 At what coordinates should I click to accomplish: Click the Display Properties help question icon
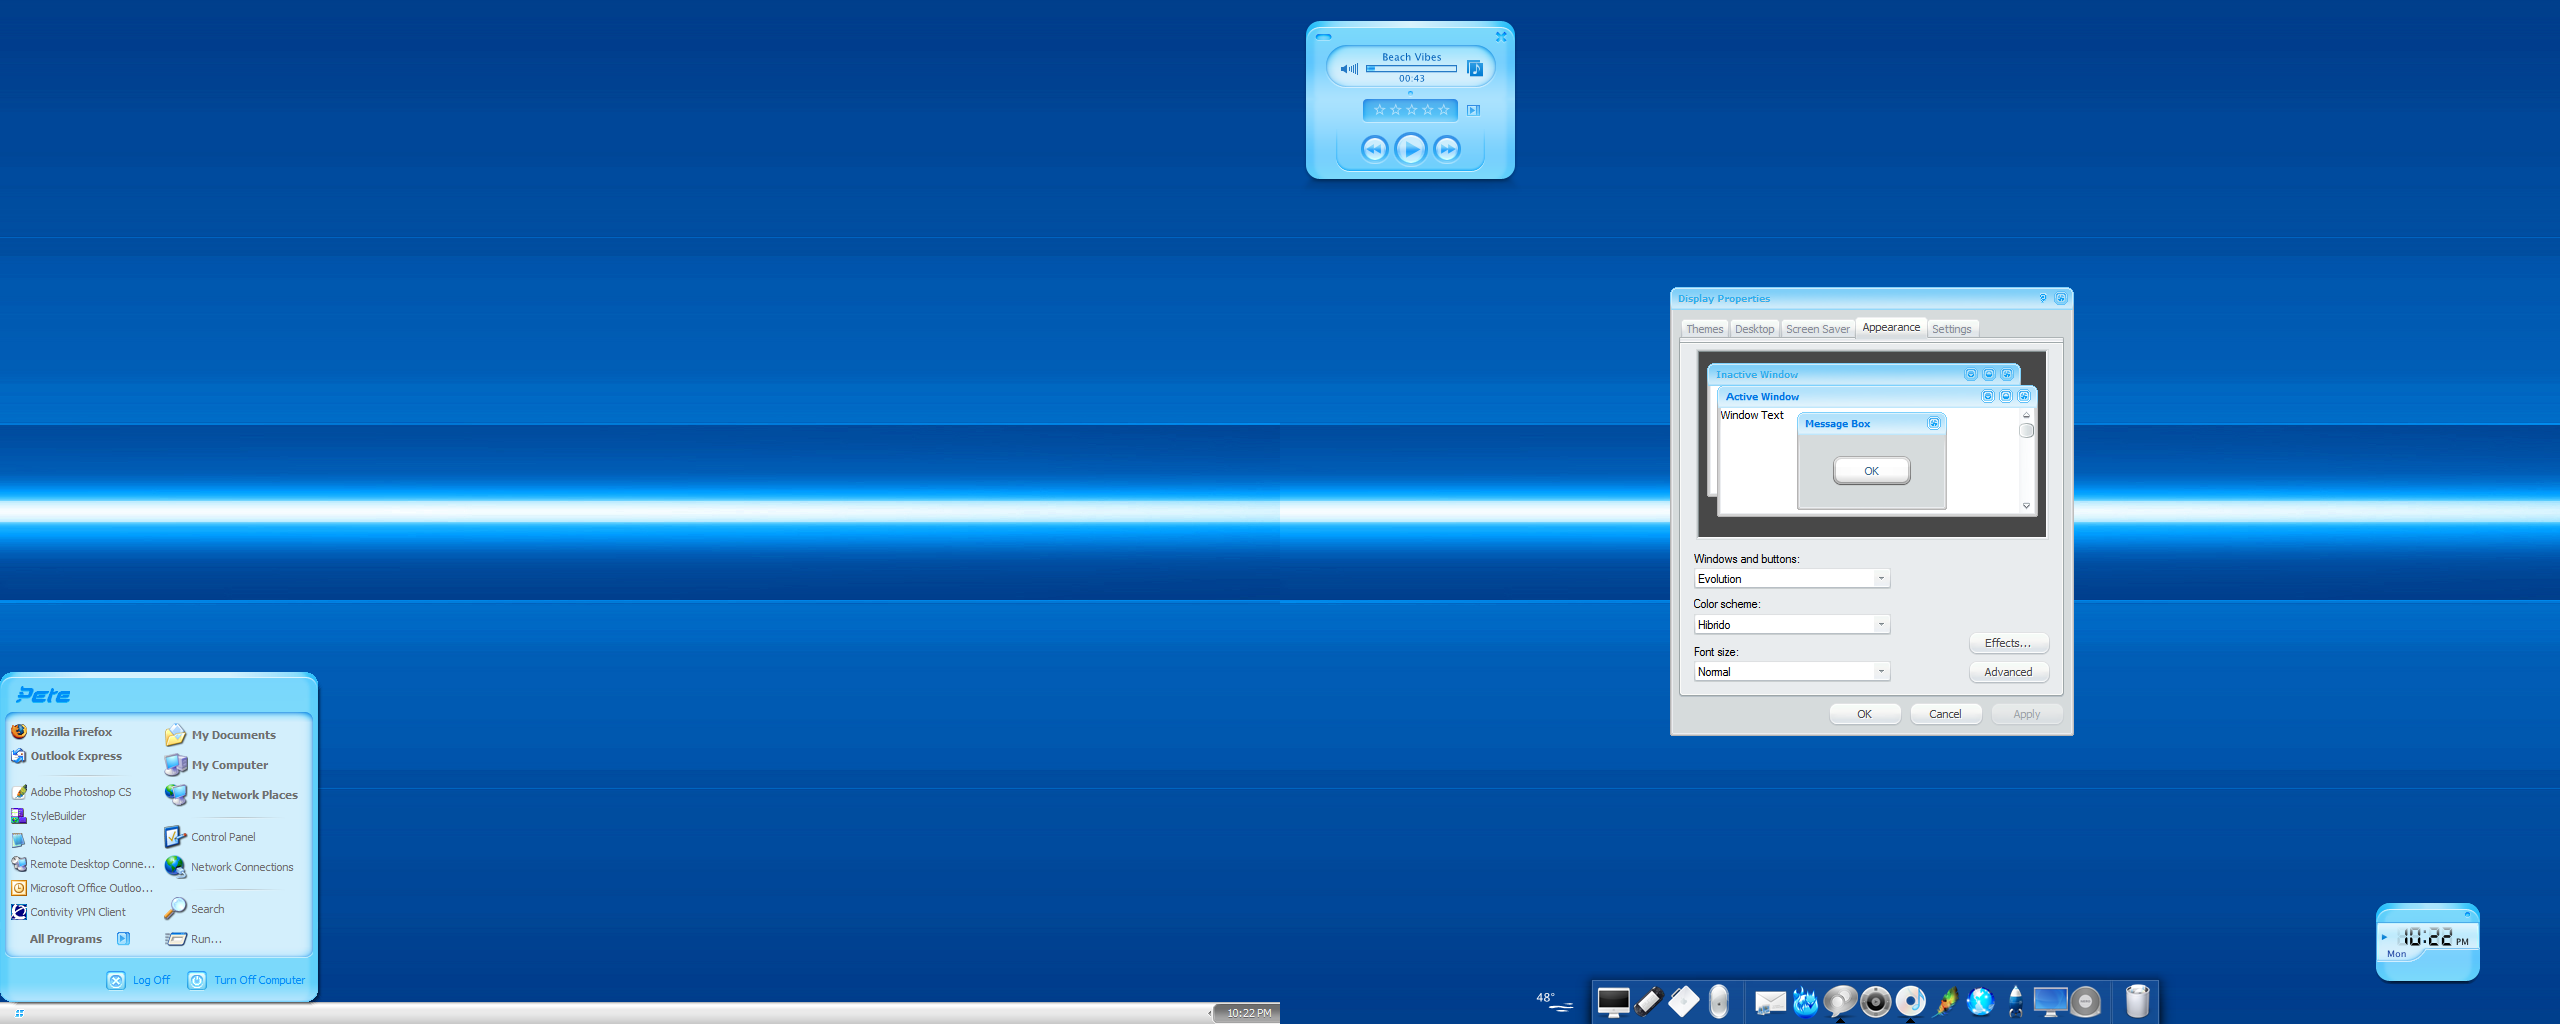click(x=2043, y=298)
